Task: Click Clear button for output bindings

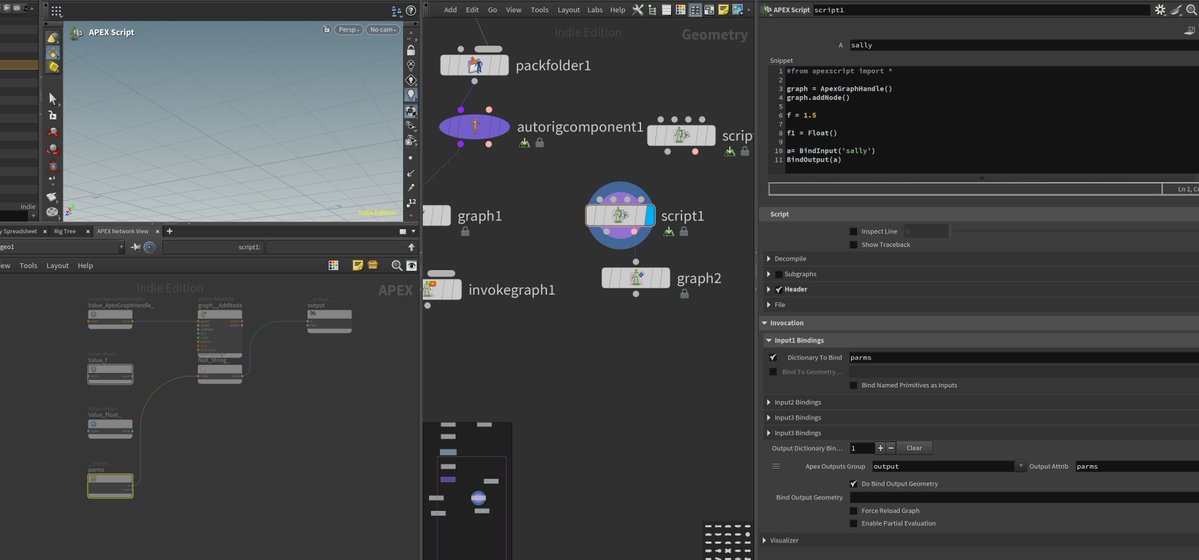Action: 915,448
